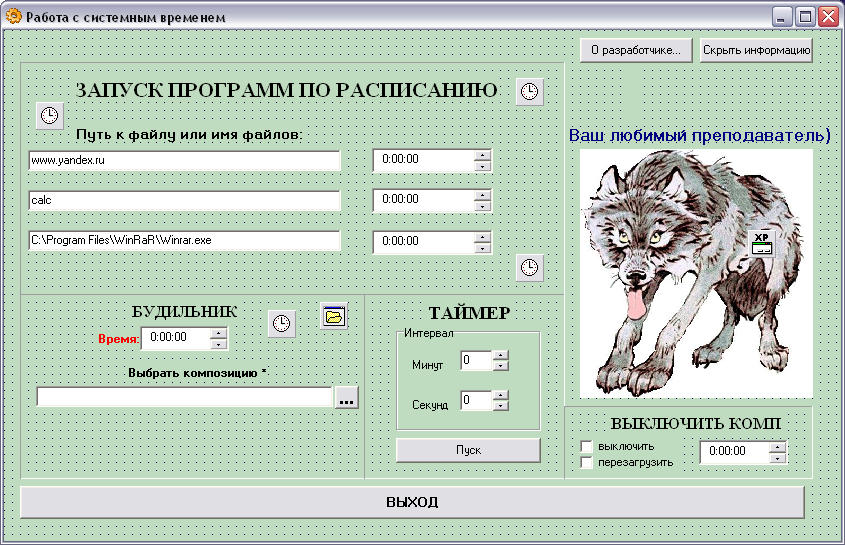
Task: Decrease time for Winrar.exe row
Action: 483,248
